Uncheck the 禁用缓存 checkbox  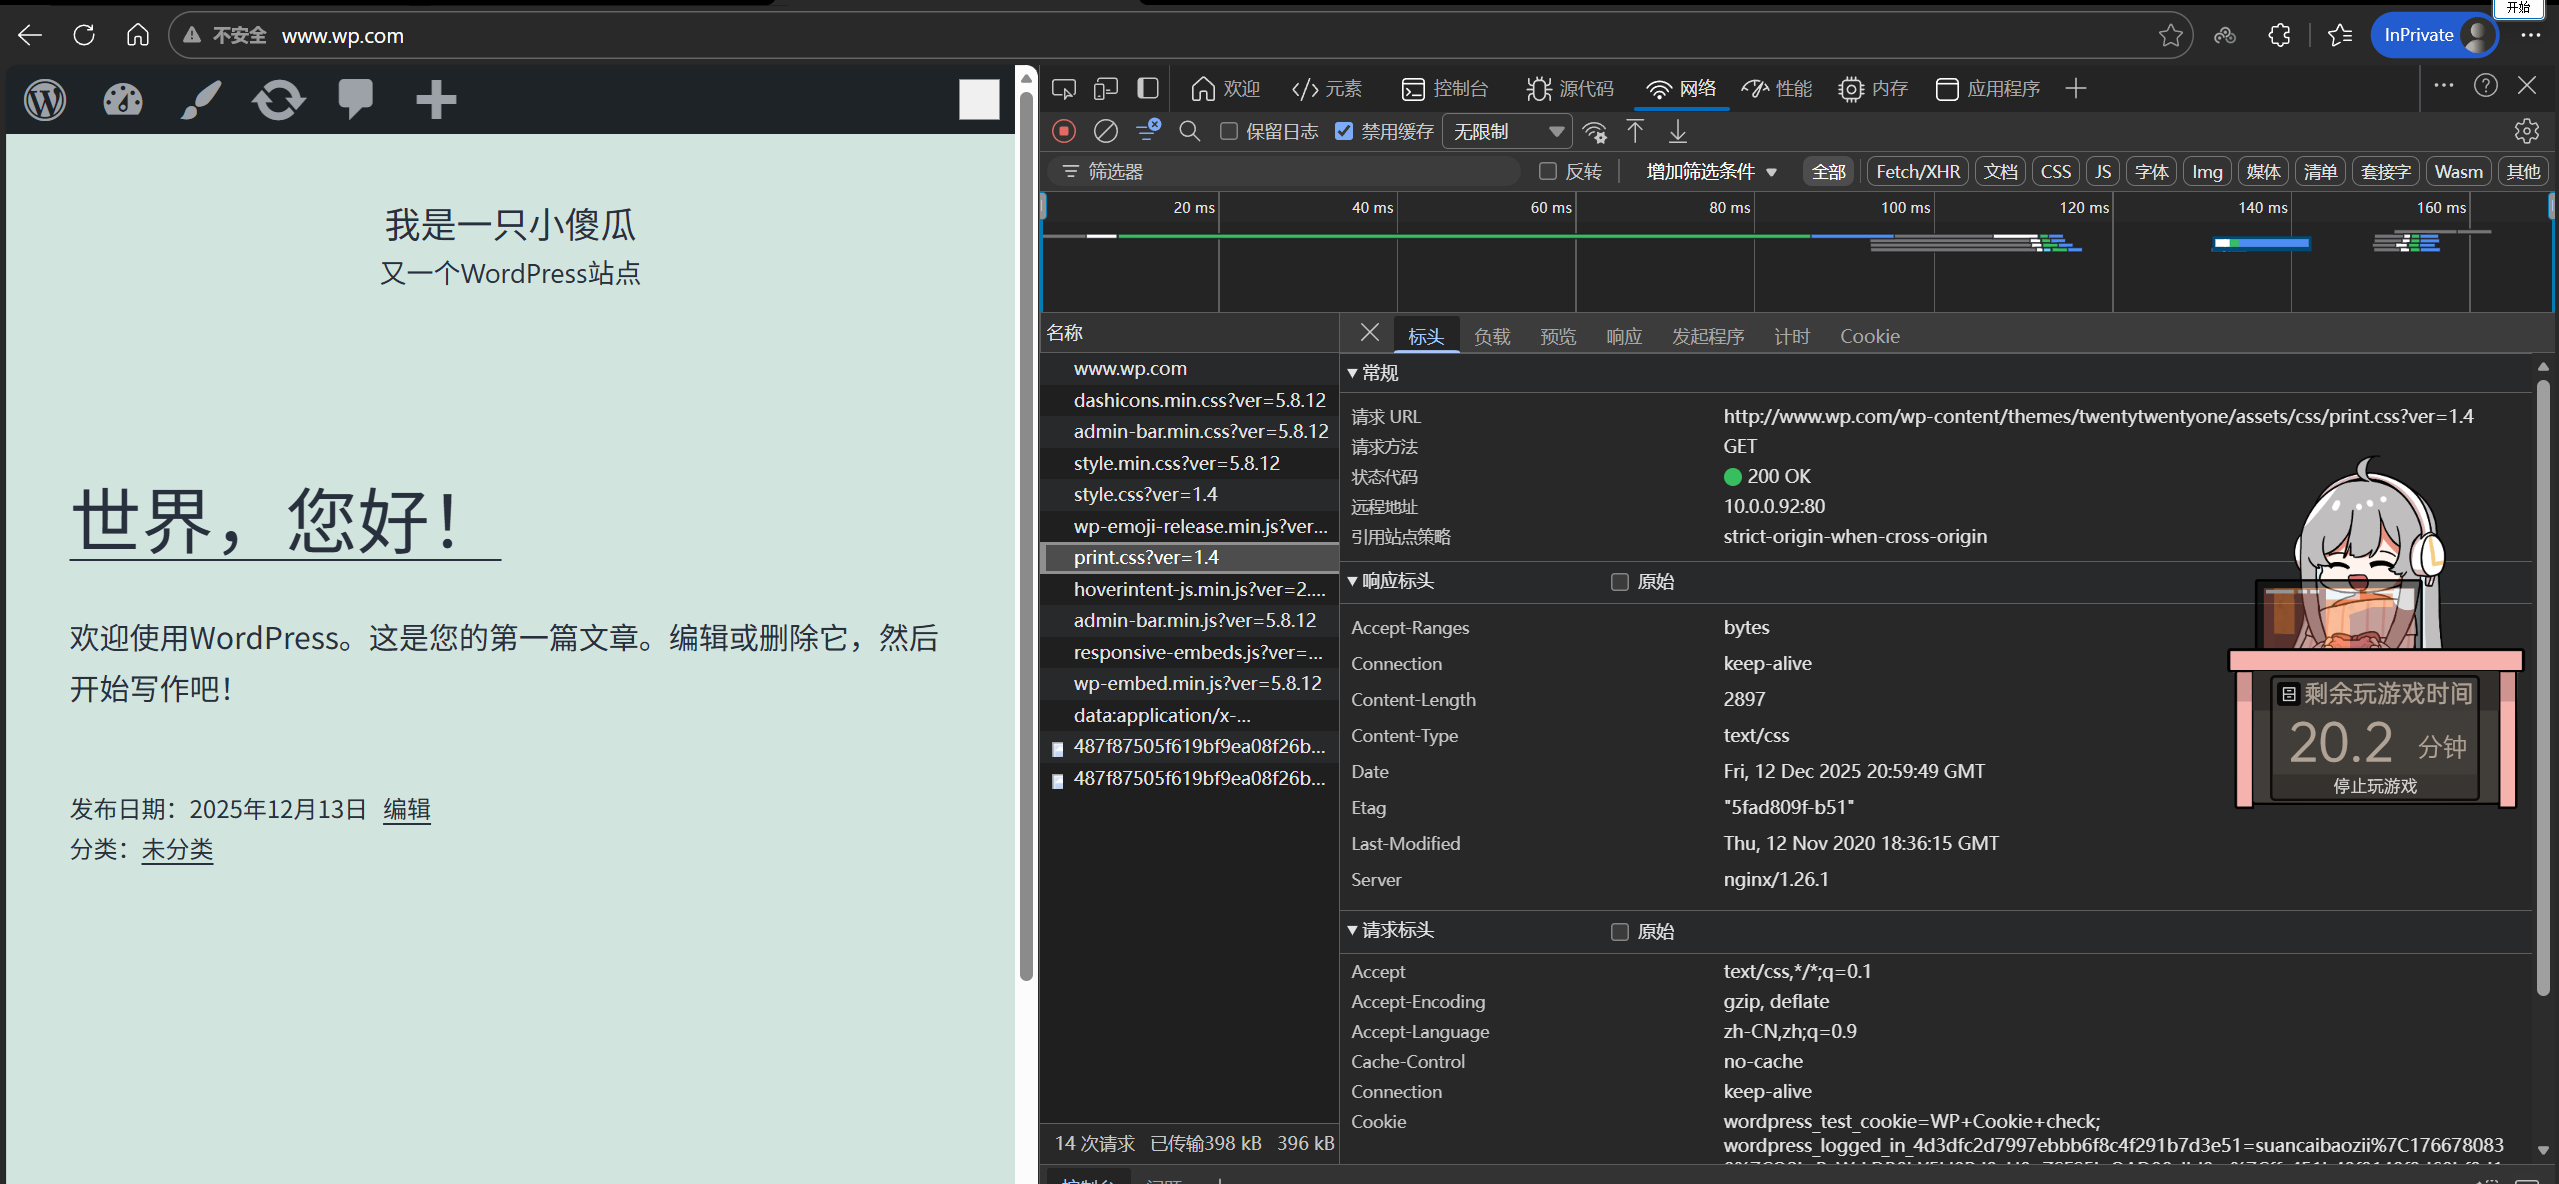pyautogui.click(x=1345, y=131)
